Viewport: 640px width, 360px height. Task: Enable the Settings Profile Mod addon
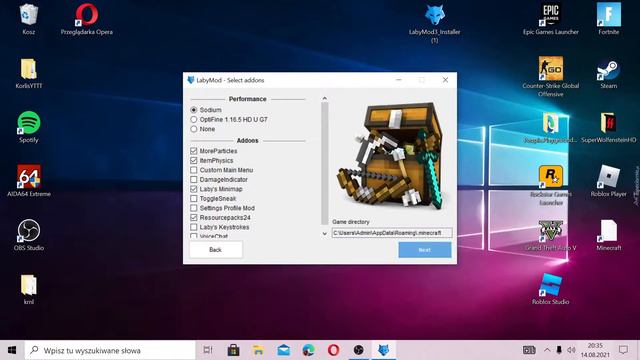193,208
